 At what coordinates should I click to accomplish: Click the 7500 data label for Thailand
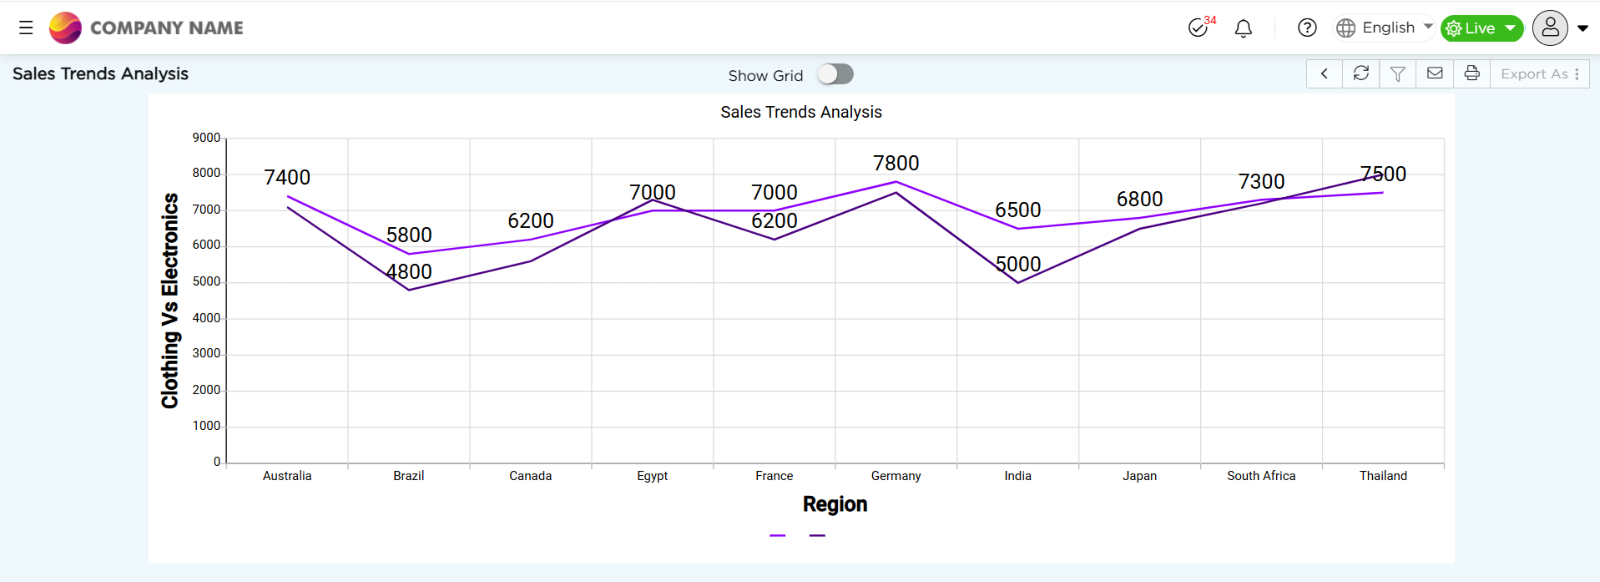(1383, 174)
